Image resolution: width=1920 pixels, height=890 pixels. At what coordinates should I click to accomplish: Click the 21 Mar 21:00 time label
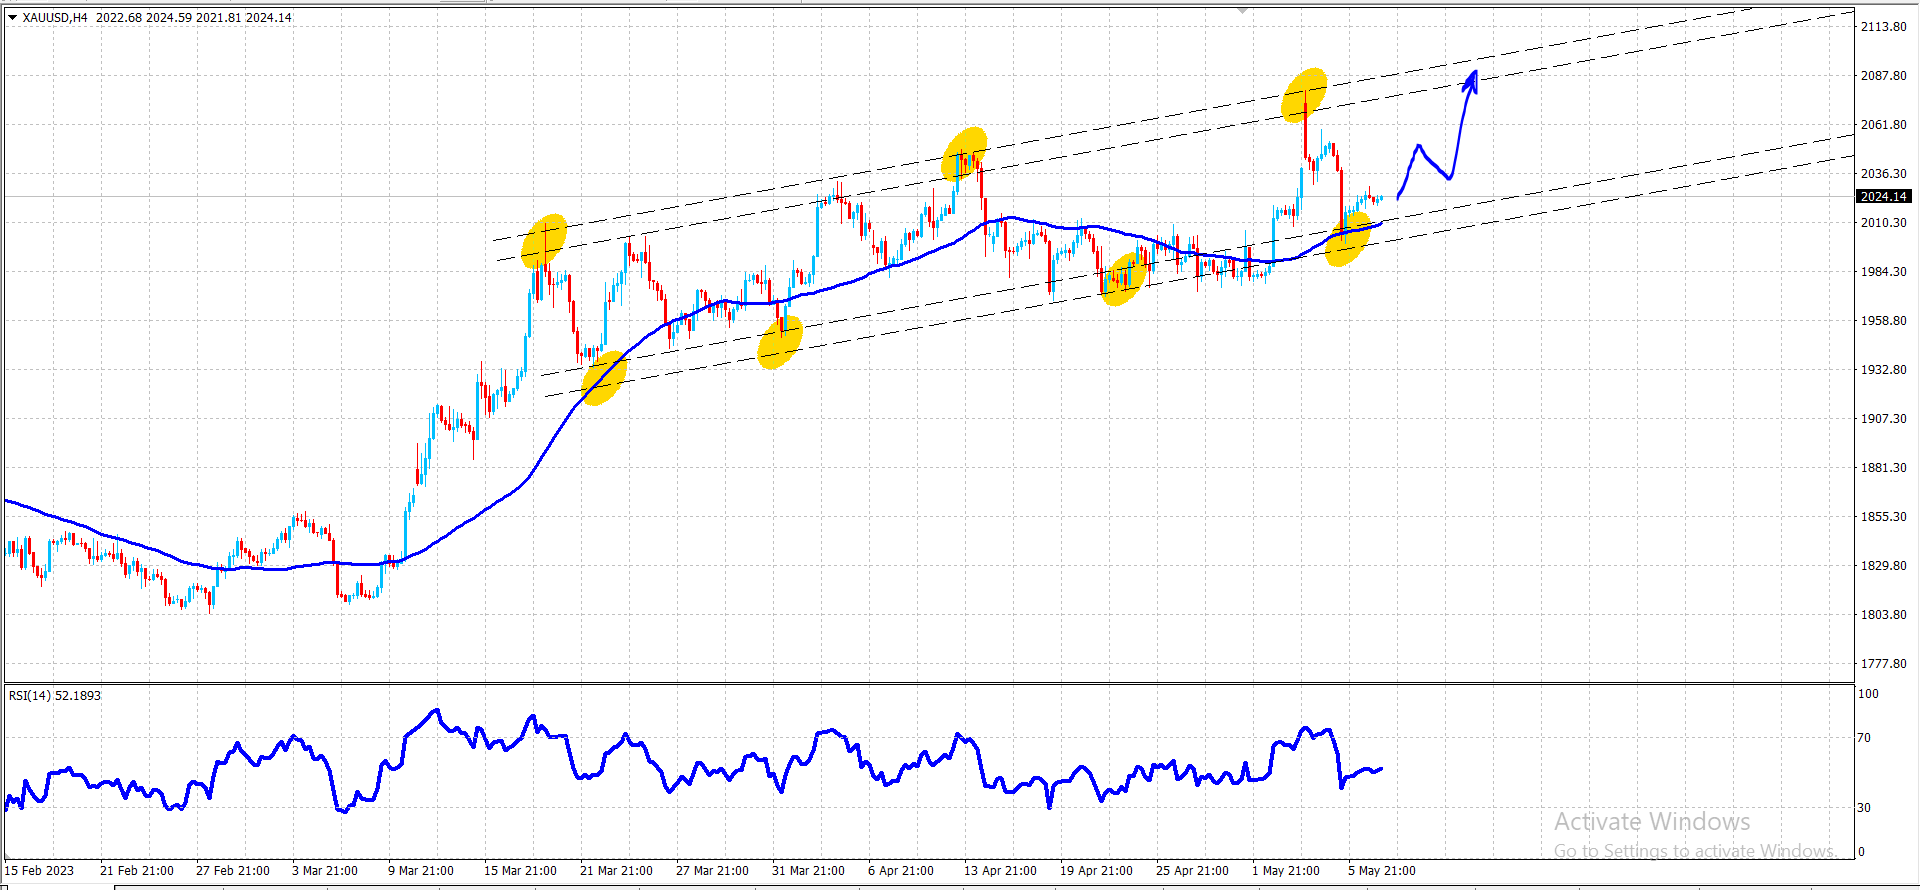click(x=616, y=871)
